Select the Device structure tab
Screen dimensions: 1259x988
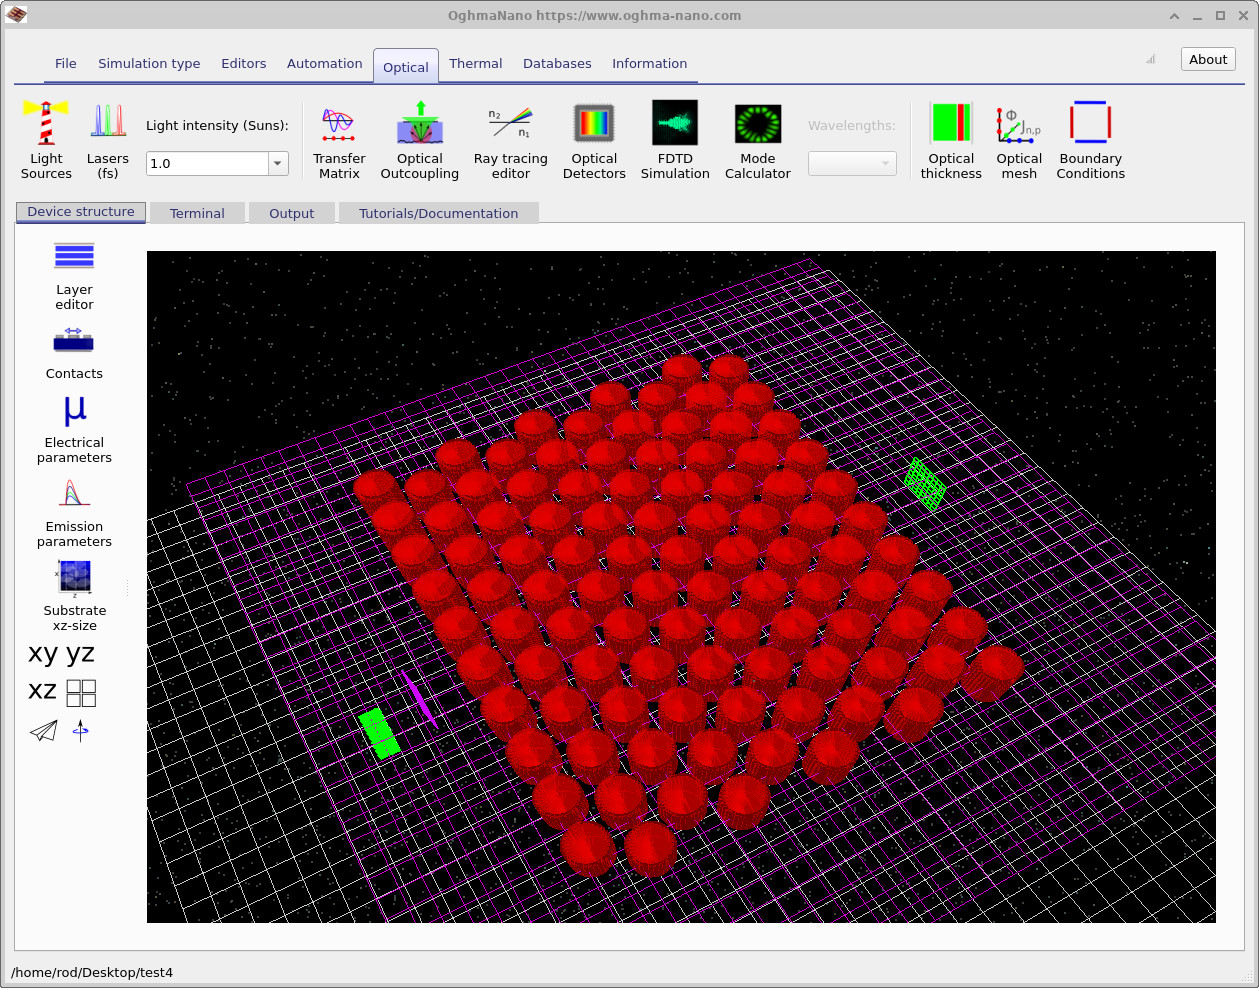81,212
